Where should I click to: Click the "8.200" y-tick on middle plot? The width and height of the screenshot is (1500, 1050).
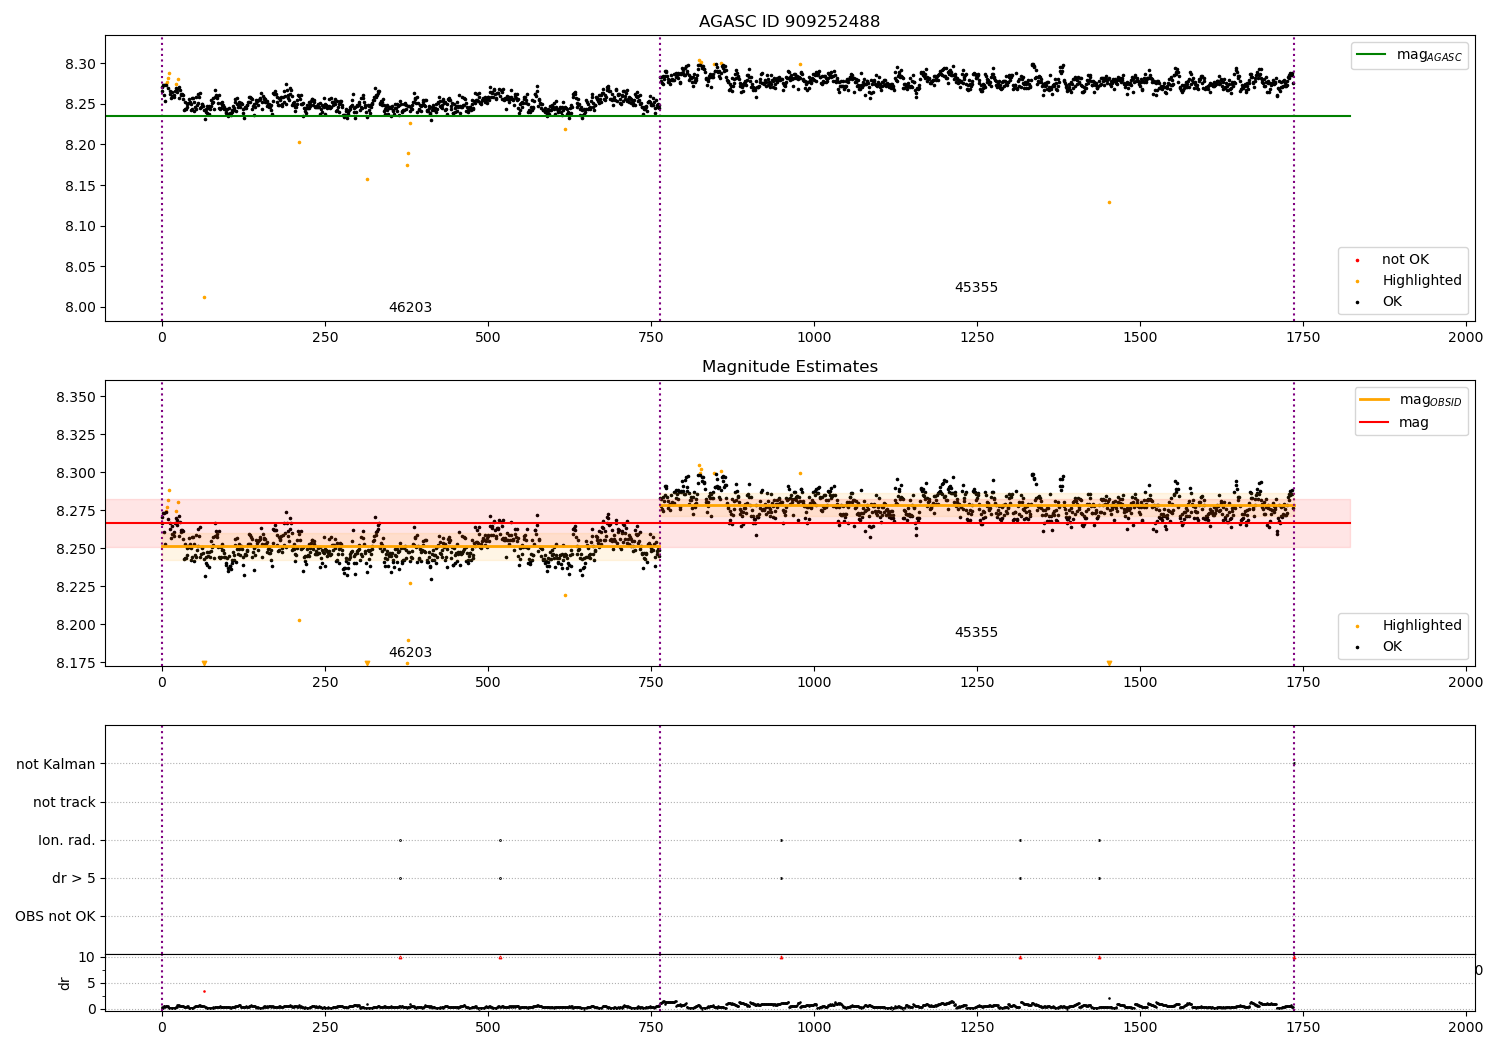pos(76,626)
